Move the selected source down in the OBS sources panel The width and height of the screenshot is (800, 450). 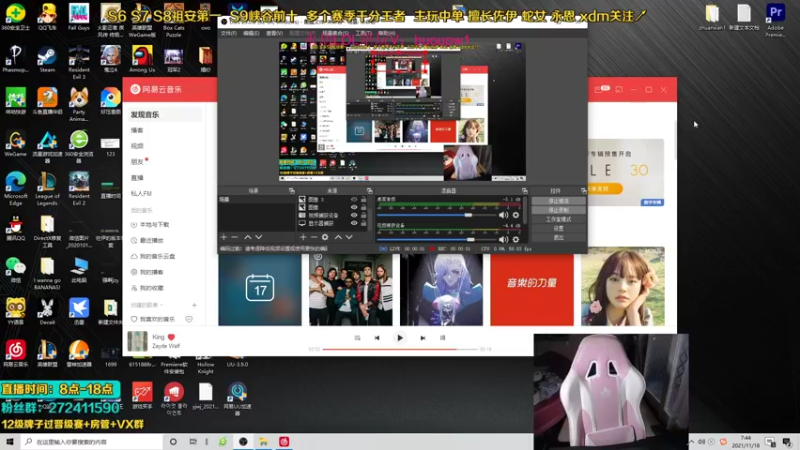point(349,237)
